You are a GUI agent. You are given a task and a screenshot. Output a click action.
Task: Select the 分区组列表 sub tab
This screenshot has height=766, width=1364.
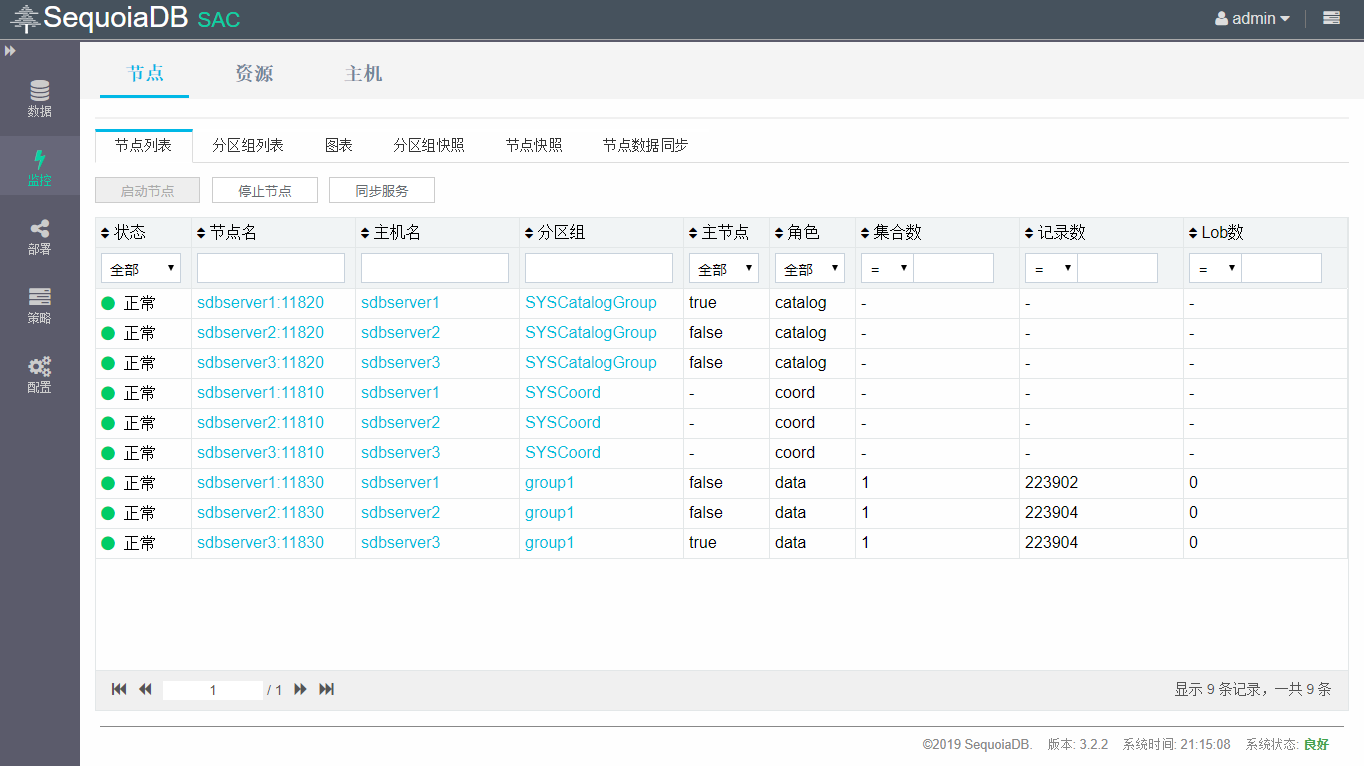248,145
